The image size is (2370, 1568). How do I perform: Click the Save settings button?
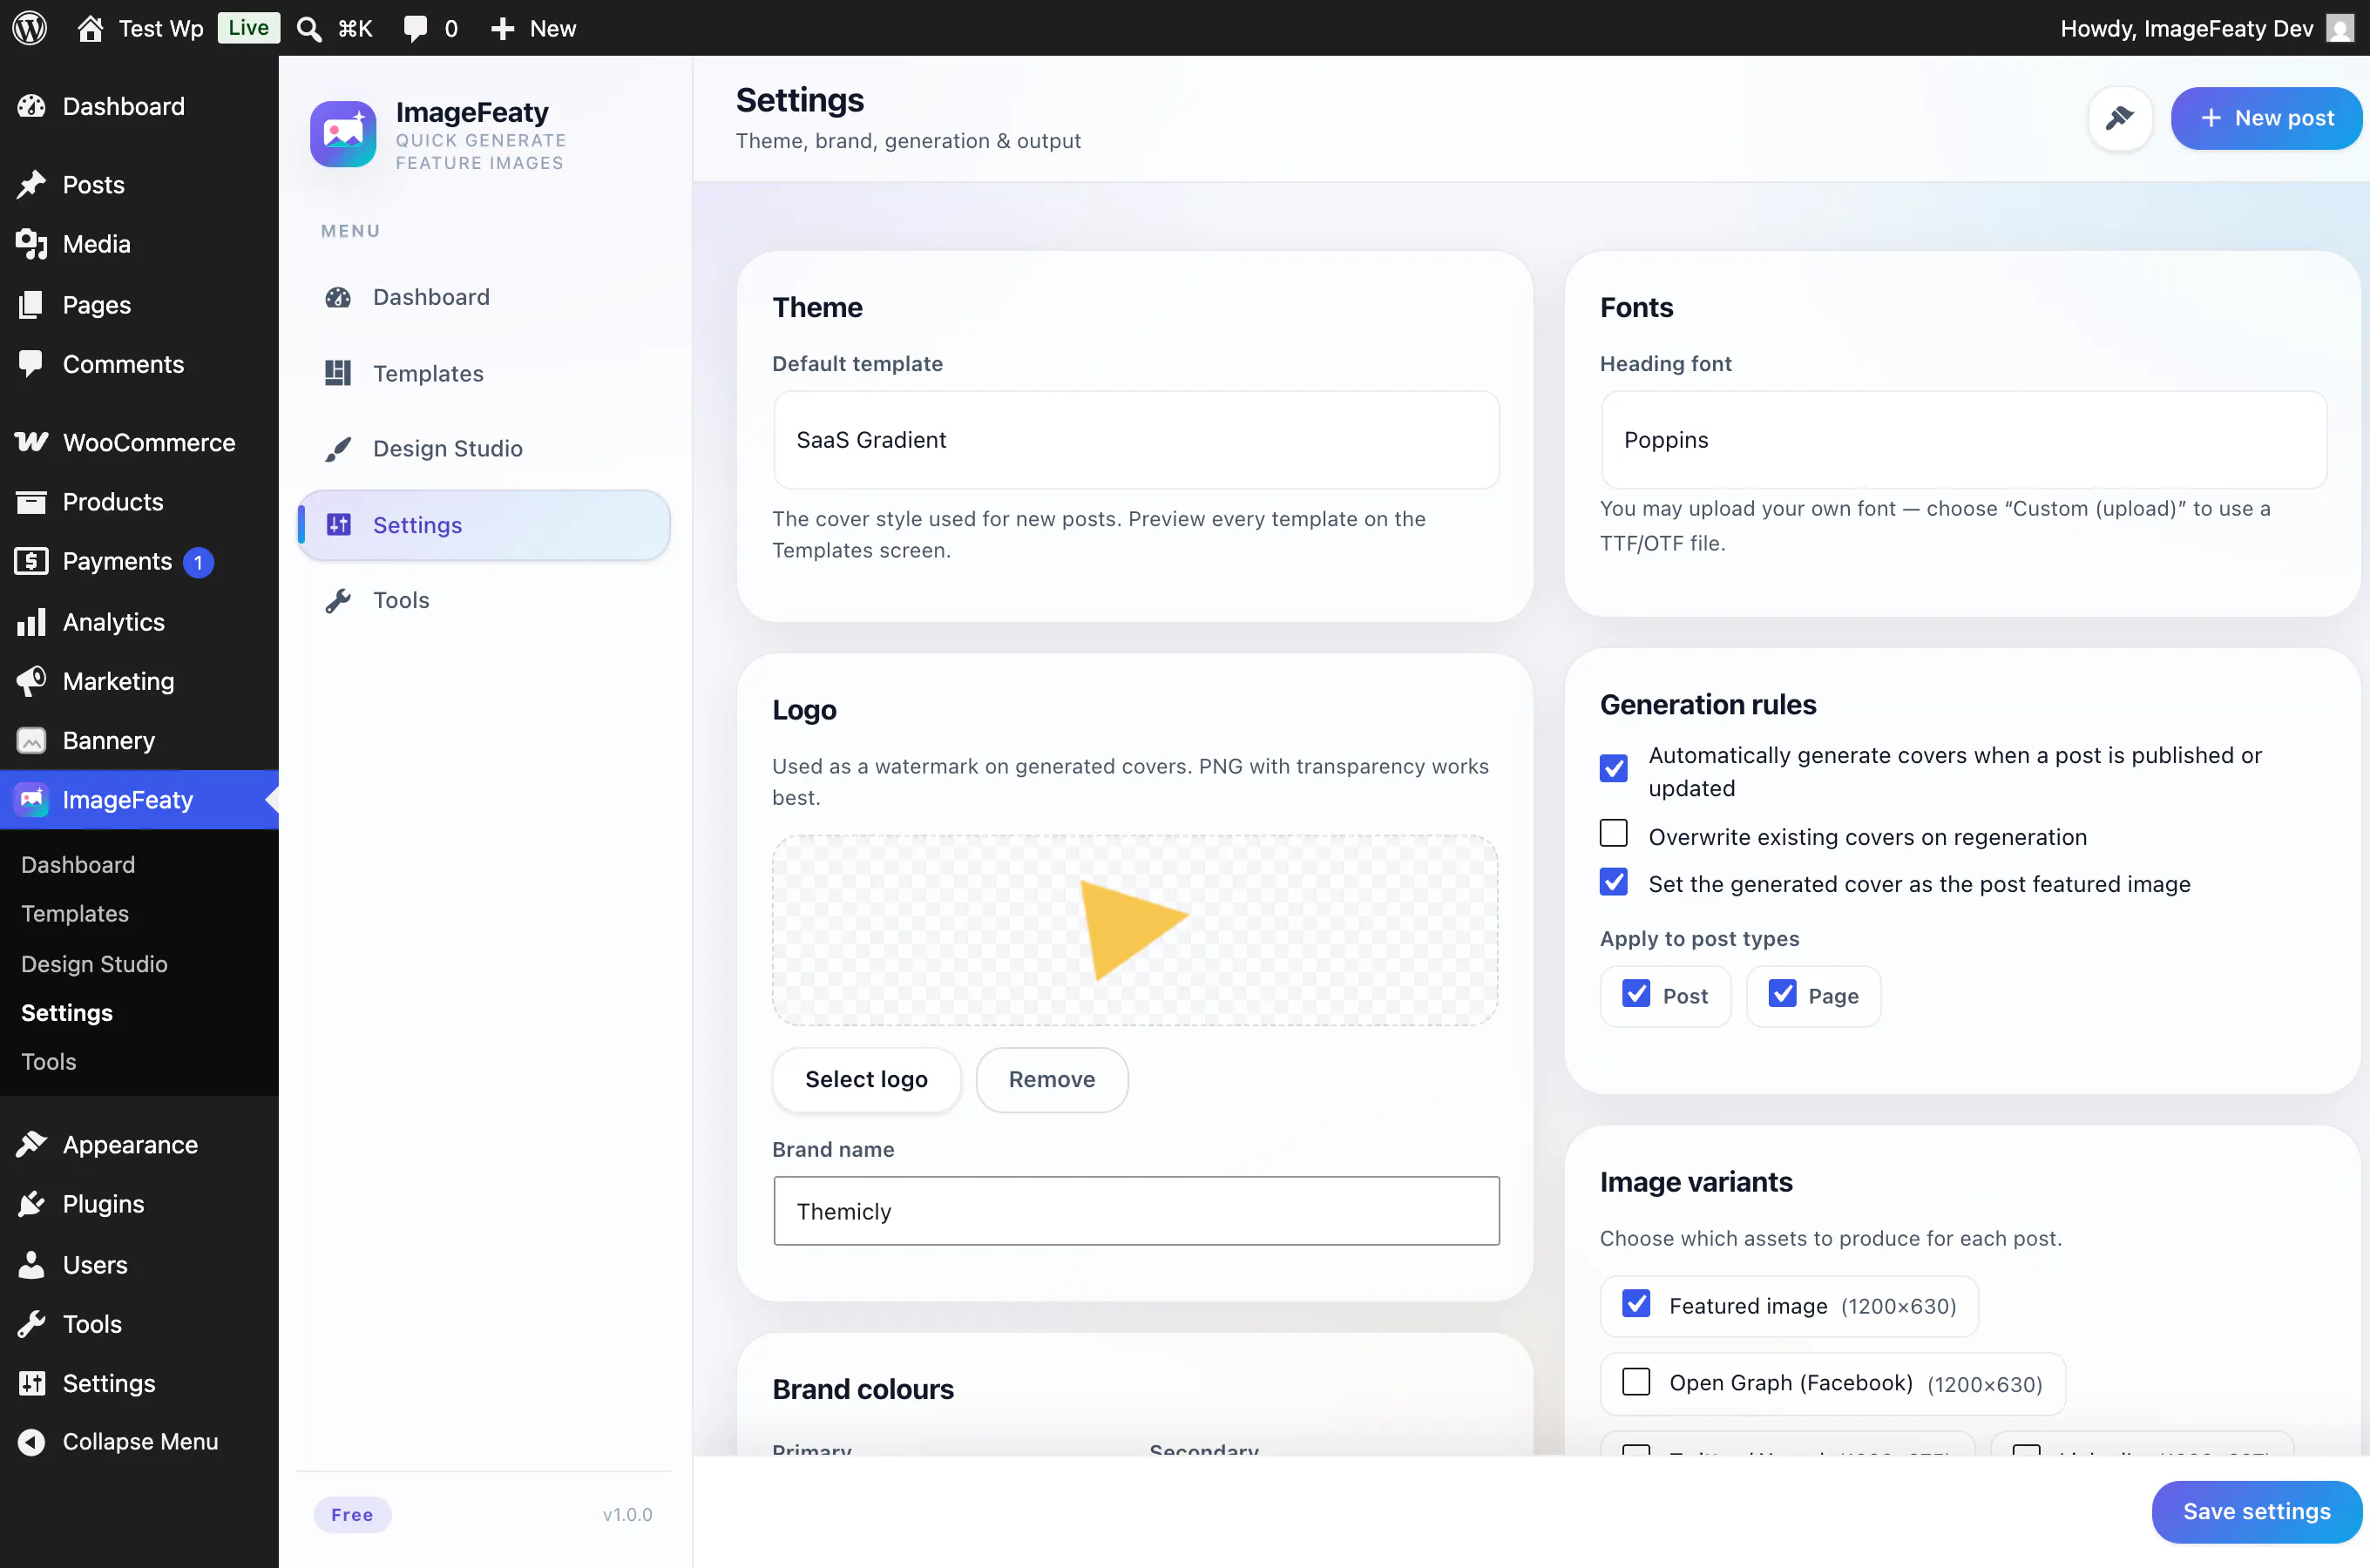pyautogui.click(x=2256, y=1511)
